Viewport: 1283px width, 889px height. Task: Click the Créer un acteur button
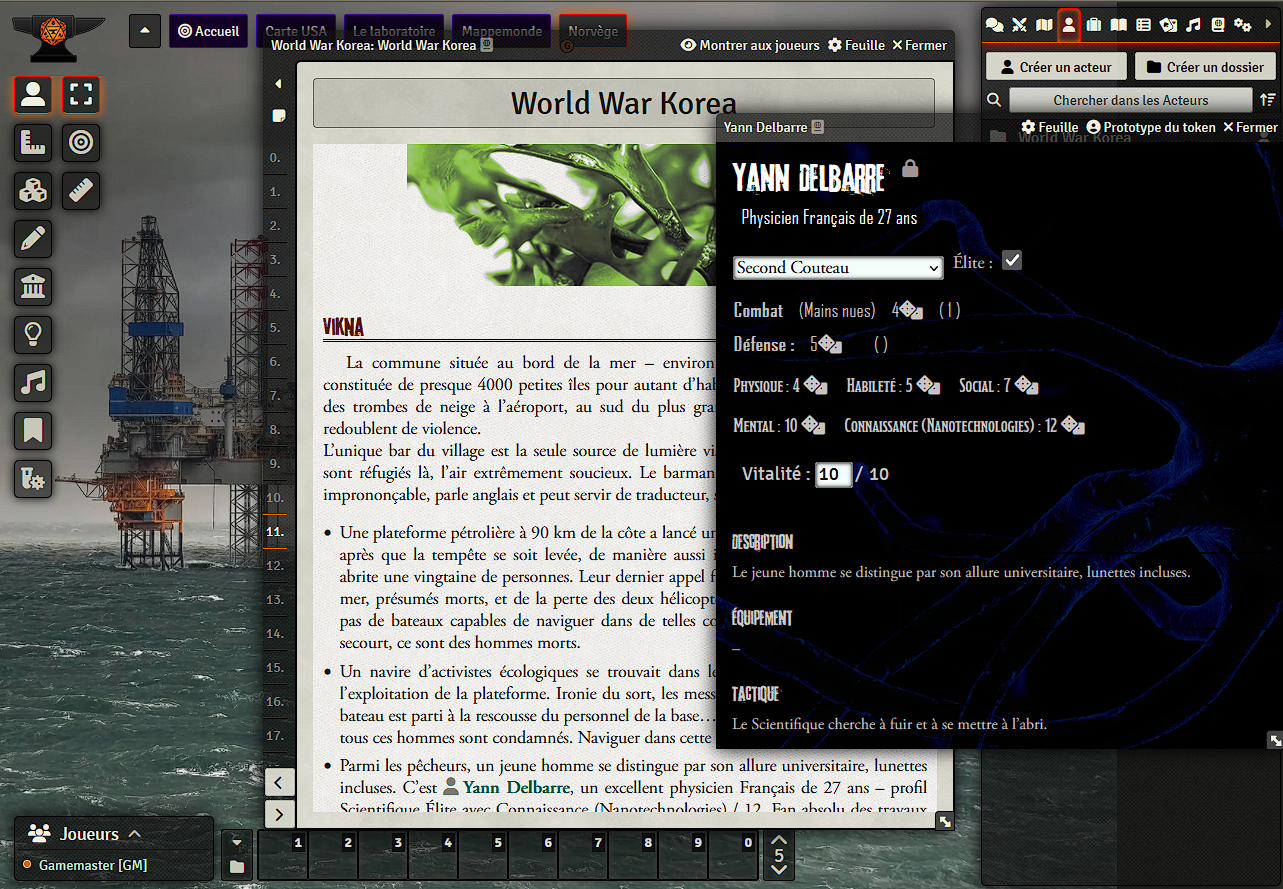point(1055,67)
